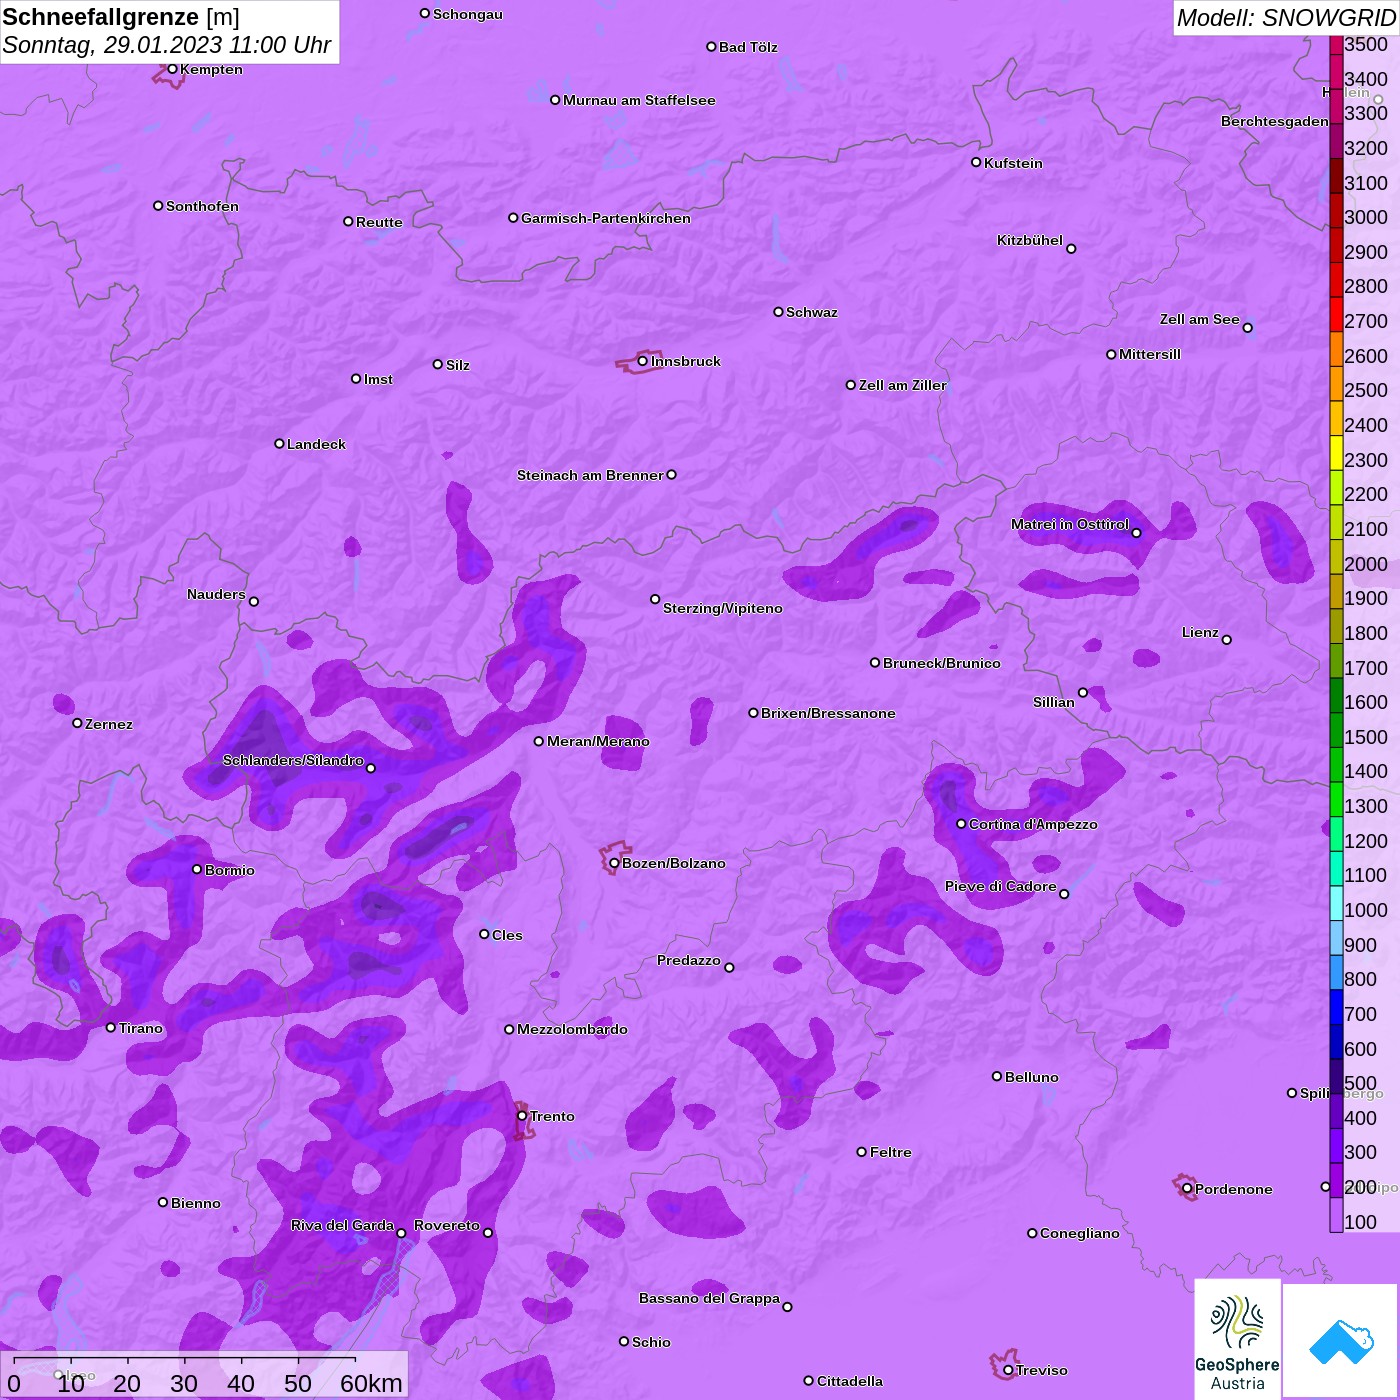
Task: Click the Bassano del Grappa label
Action: [710, 1298]
